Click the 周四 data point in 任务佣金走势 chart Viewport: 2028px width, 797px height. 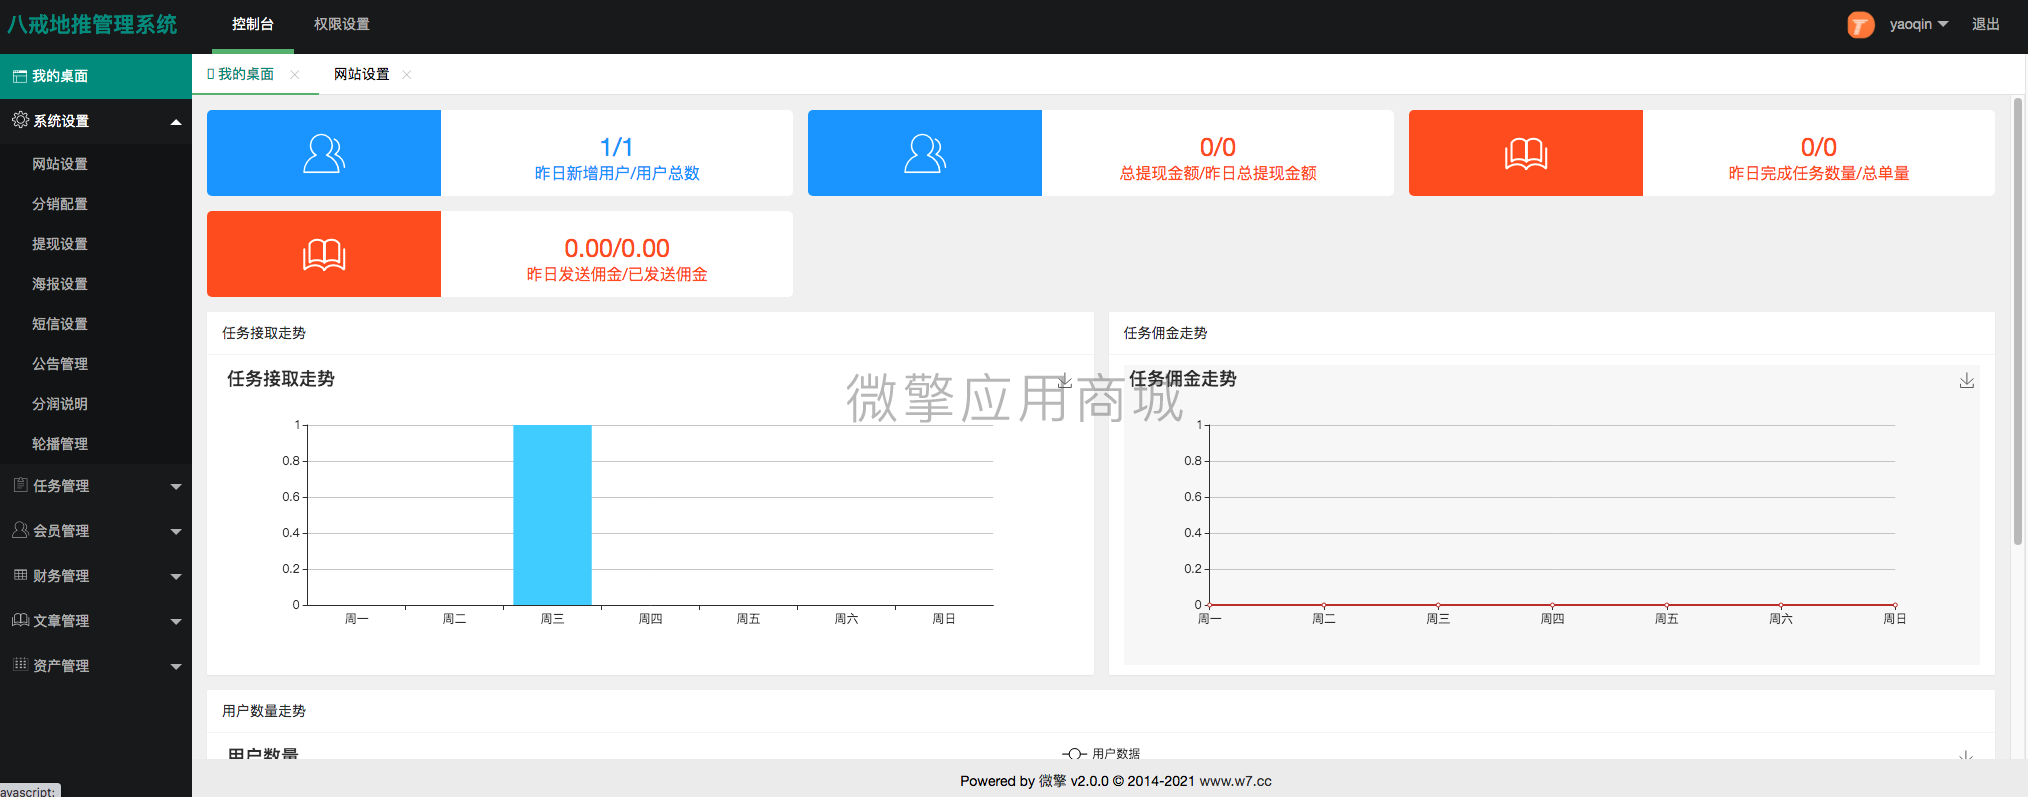coord(1552,605)
